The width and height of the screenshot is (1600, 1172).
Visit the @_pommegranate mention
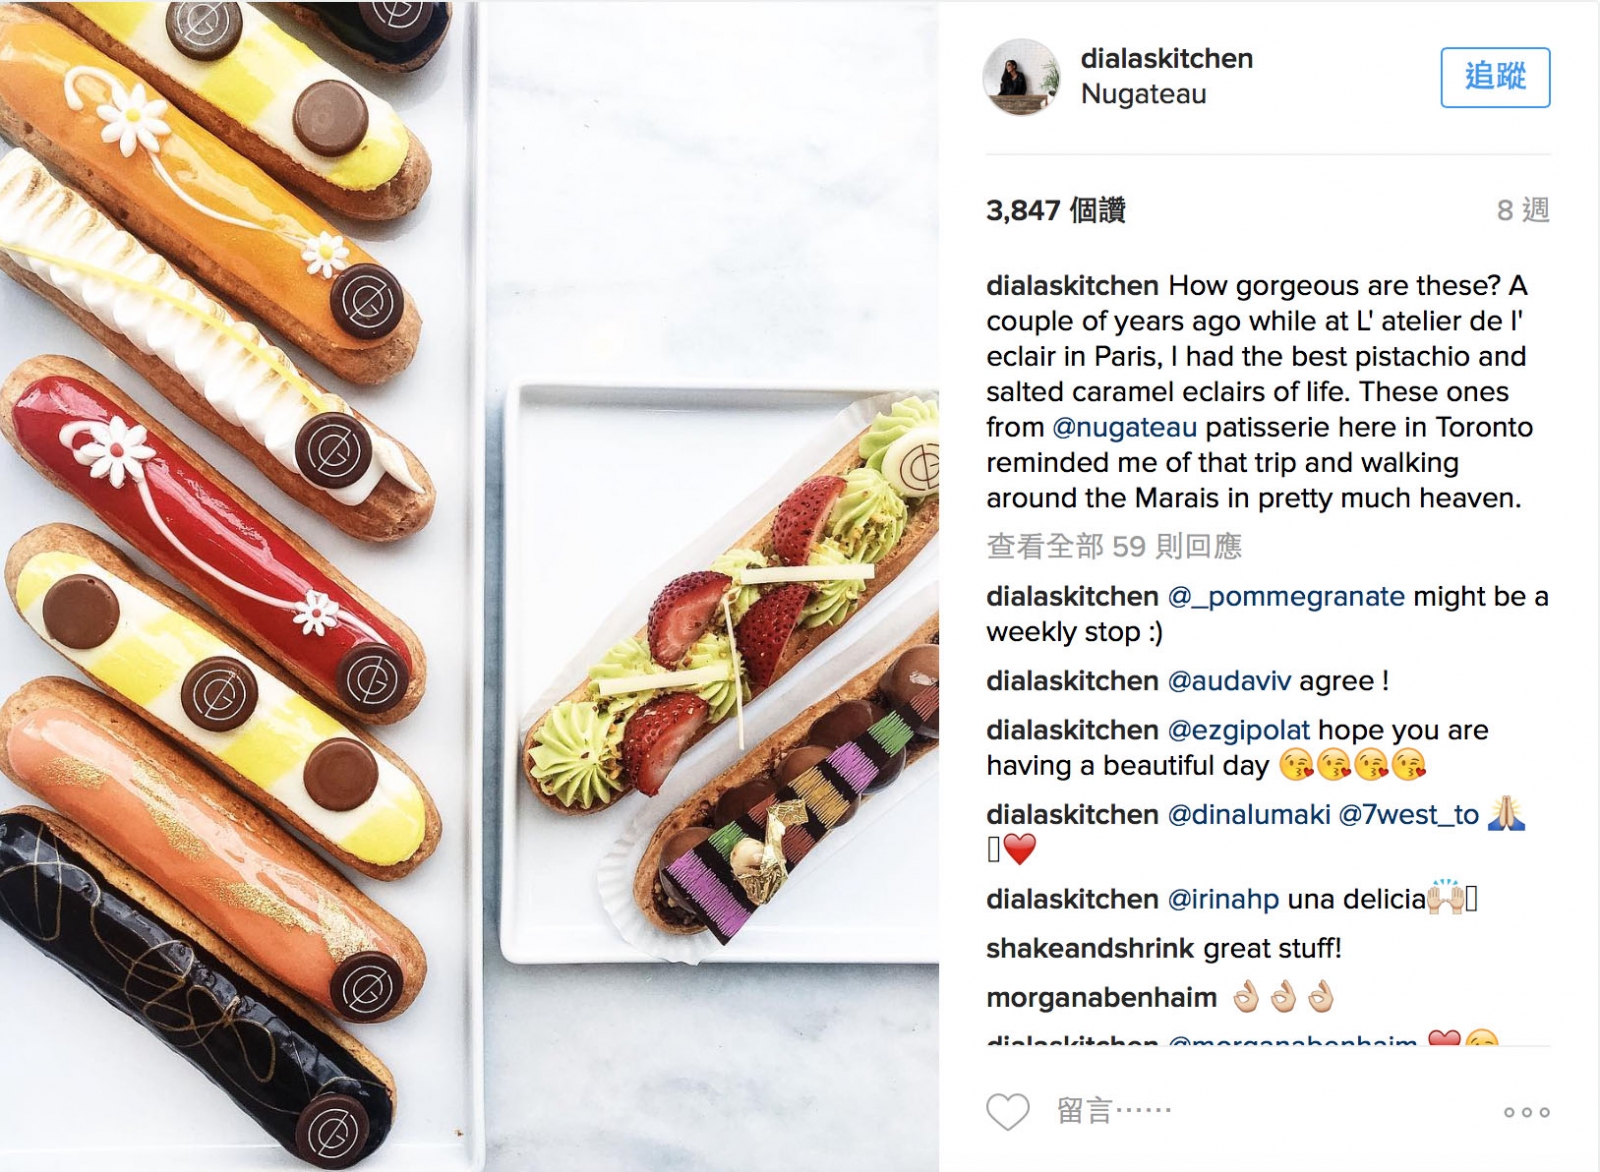click(1286, 596)
